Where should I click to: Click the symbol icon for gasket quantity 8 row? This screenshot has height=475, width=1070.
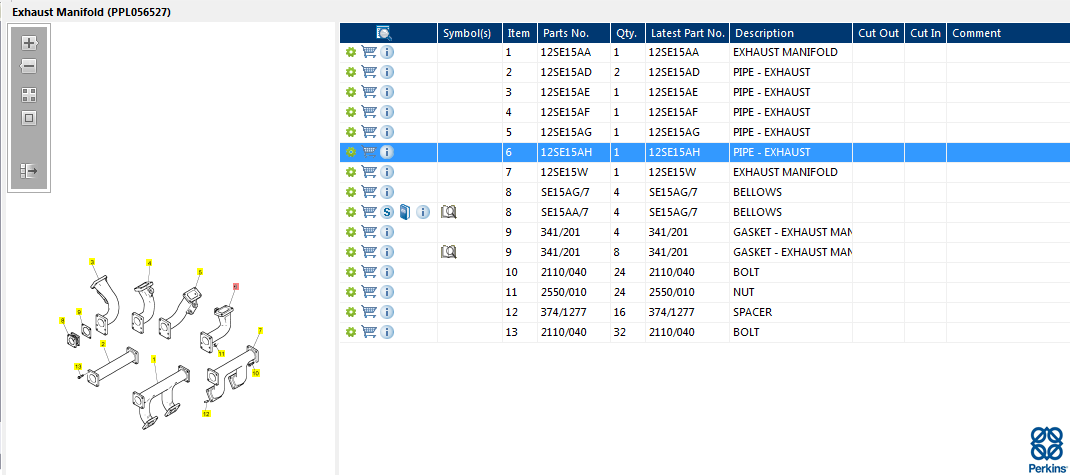pos(448,252)
